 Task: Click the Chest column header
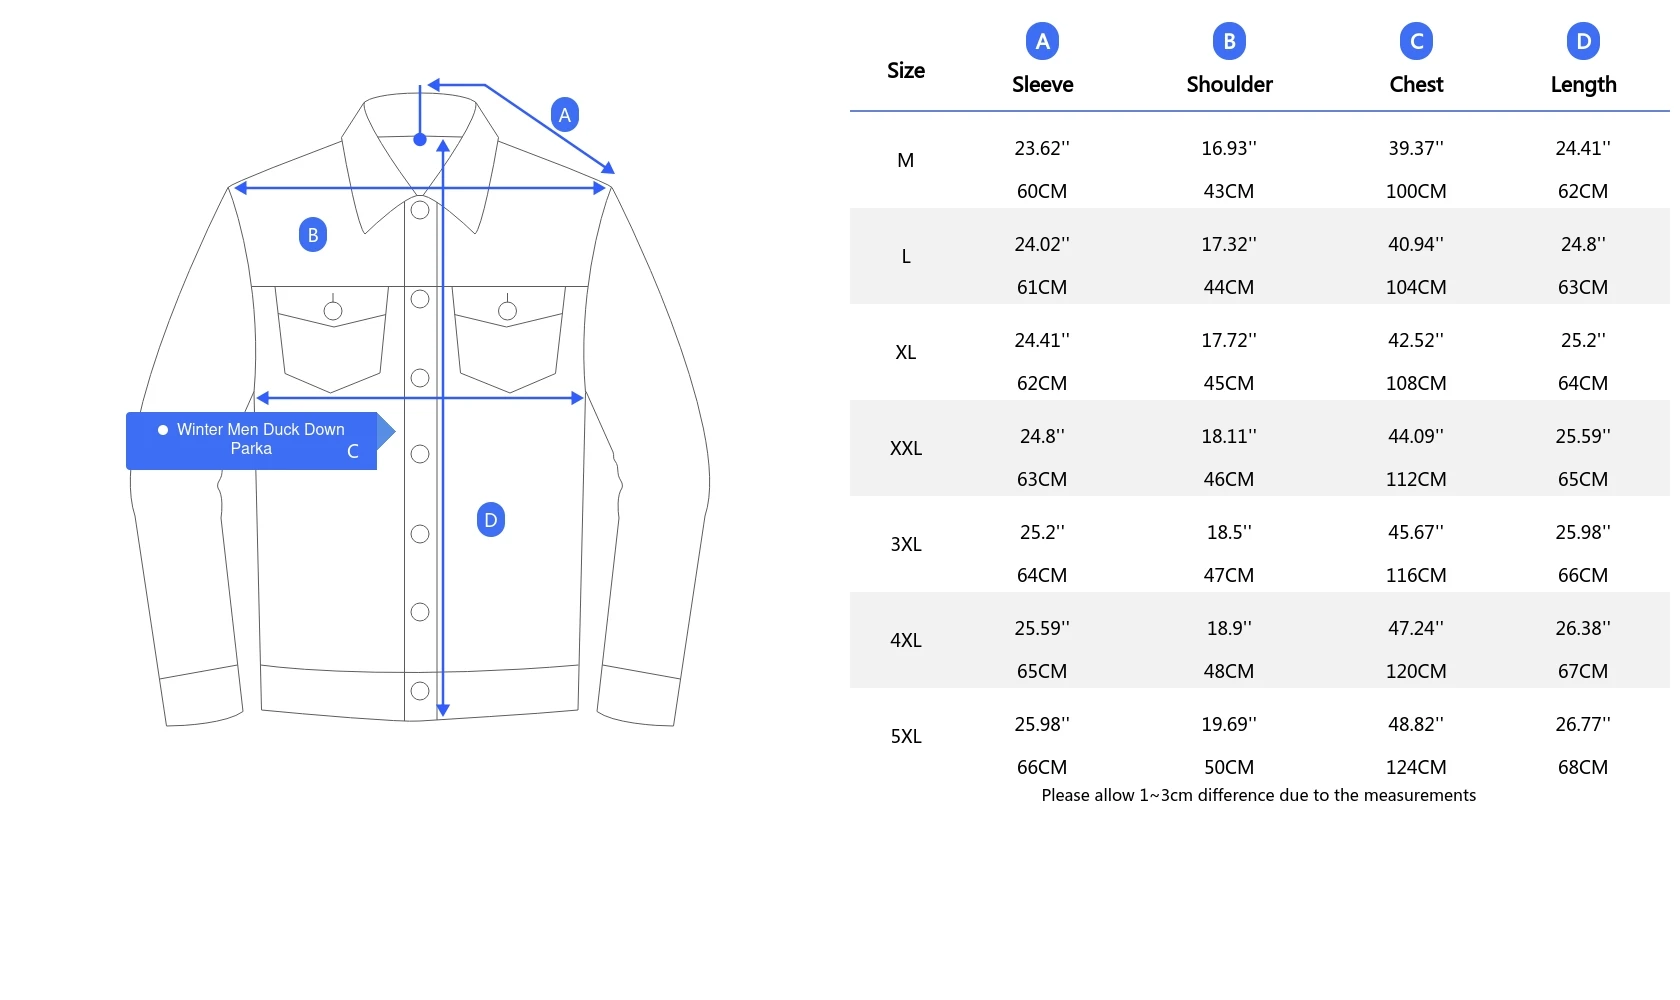click(x=1416, y=85)
